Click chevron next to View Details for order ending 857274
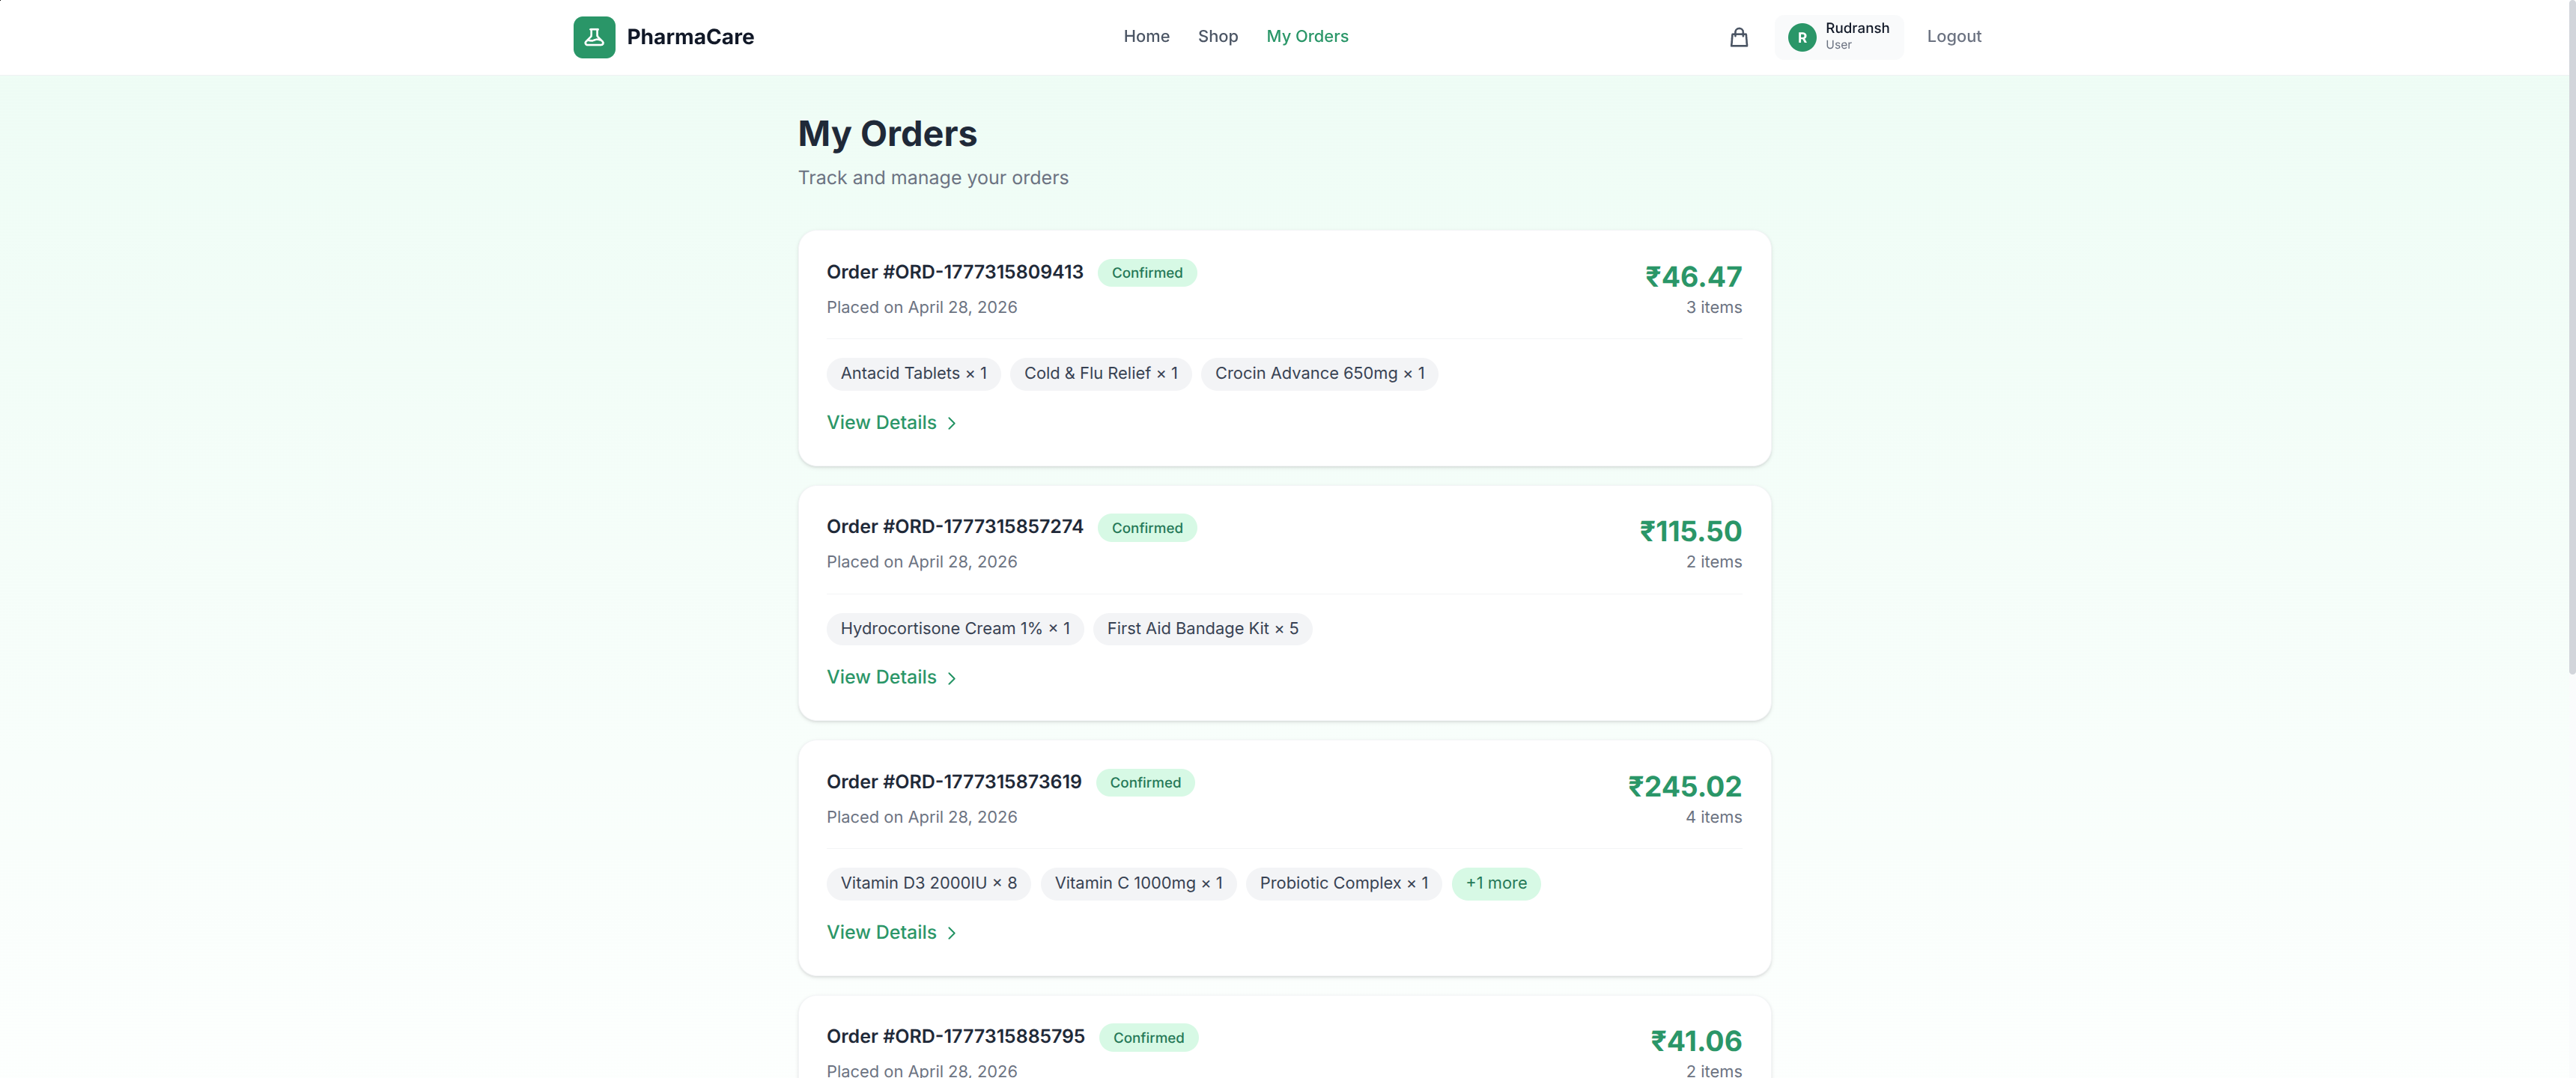The height and width of the screenshot is (1078, 2576). [952, 679]
